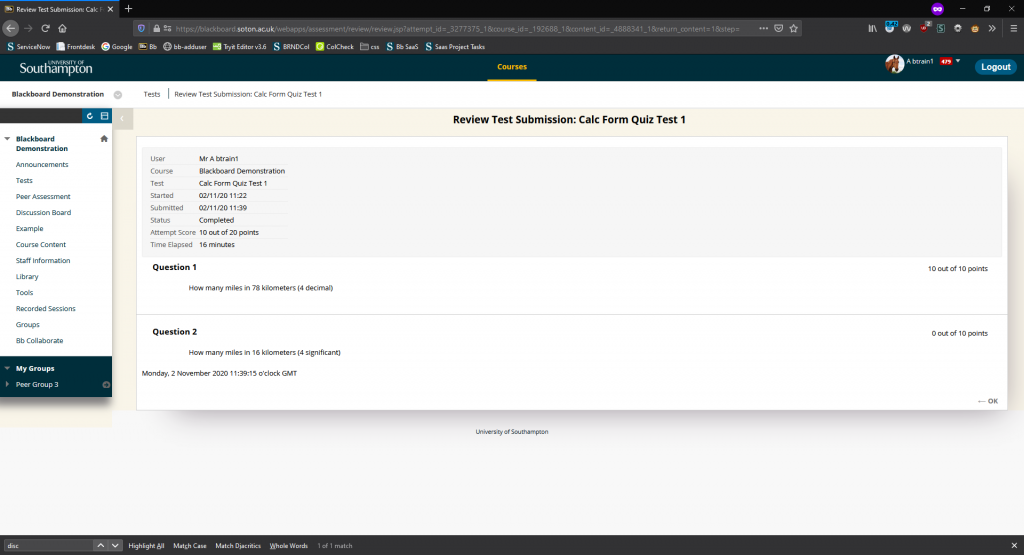Open Groups in the course menu
The height and width of the screenshot is (555, 1024).
pyautogui.click(x=27, y=325)
